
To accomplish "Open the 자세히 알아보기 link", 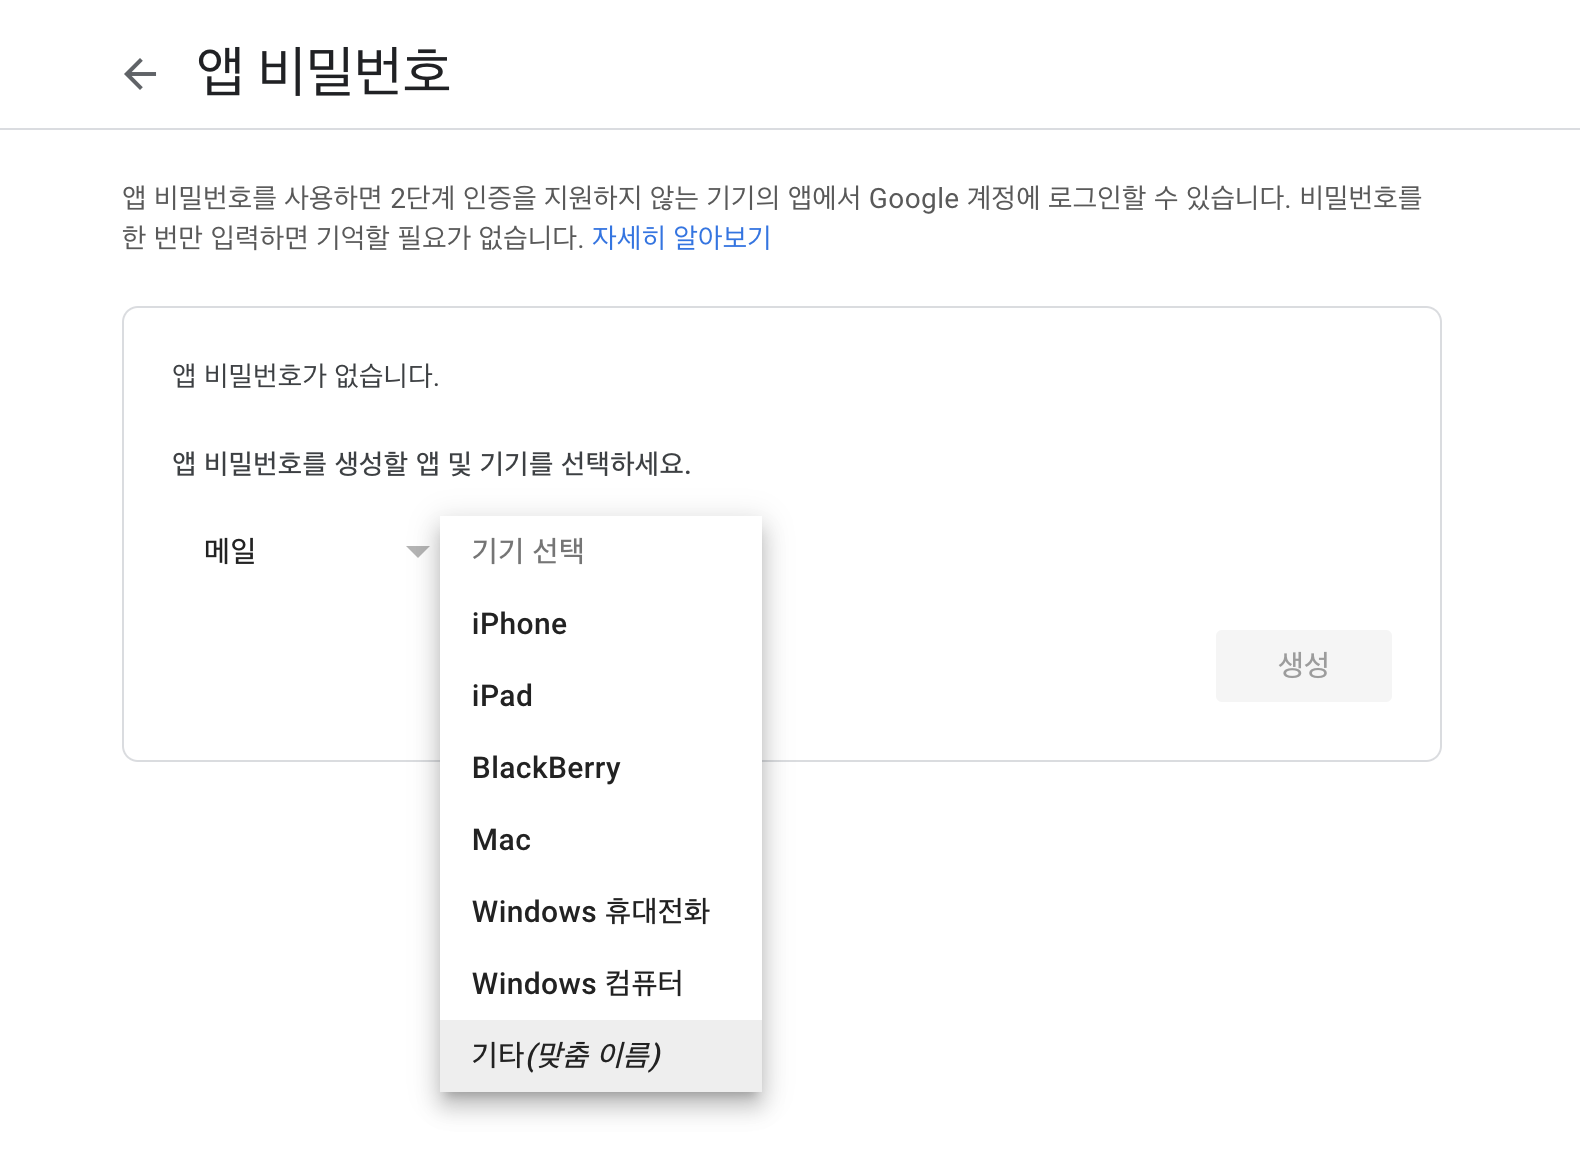I will click(681, 238).
